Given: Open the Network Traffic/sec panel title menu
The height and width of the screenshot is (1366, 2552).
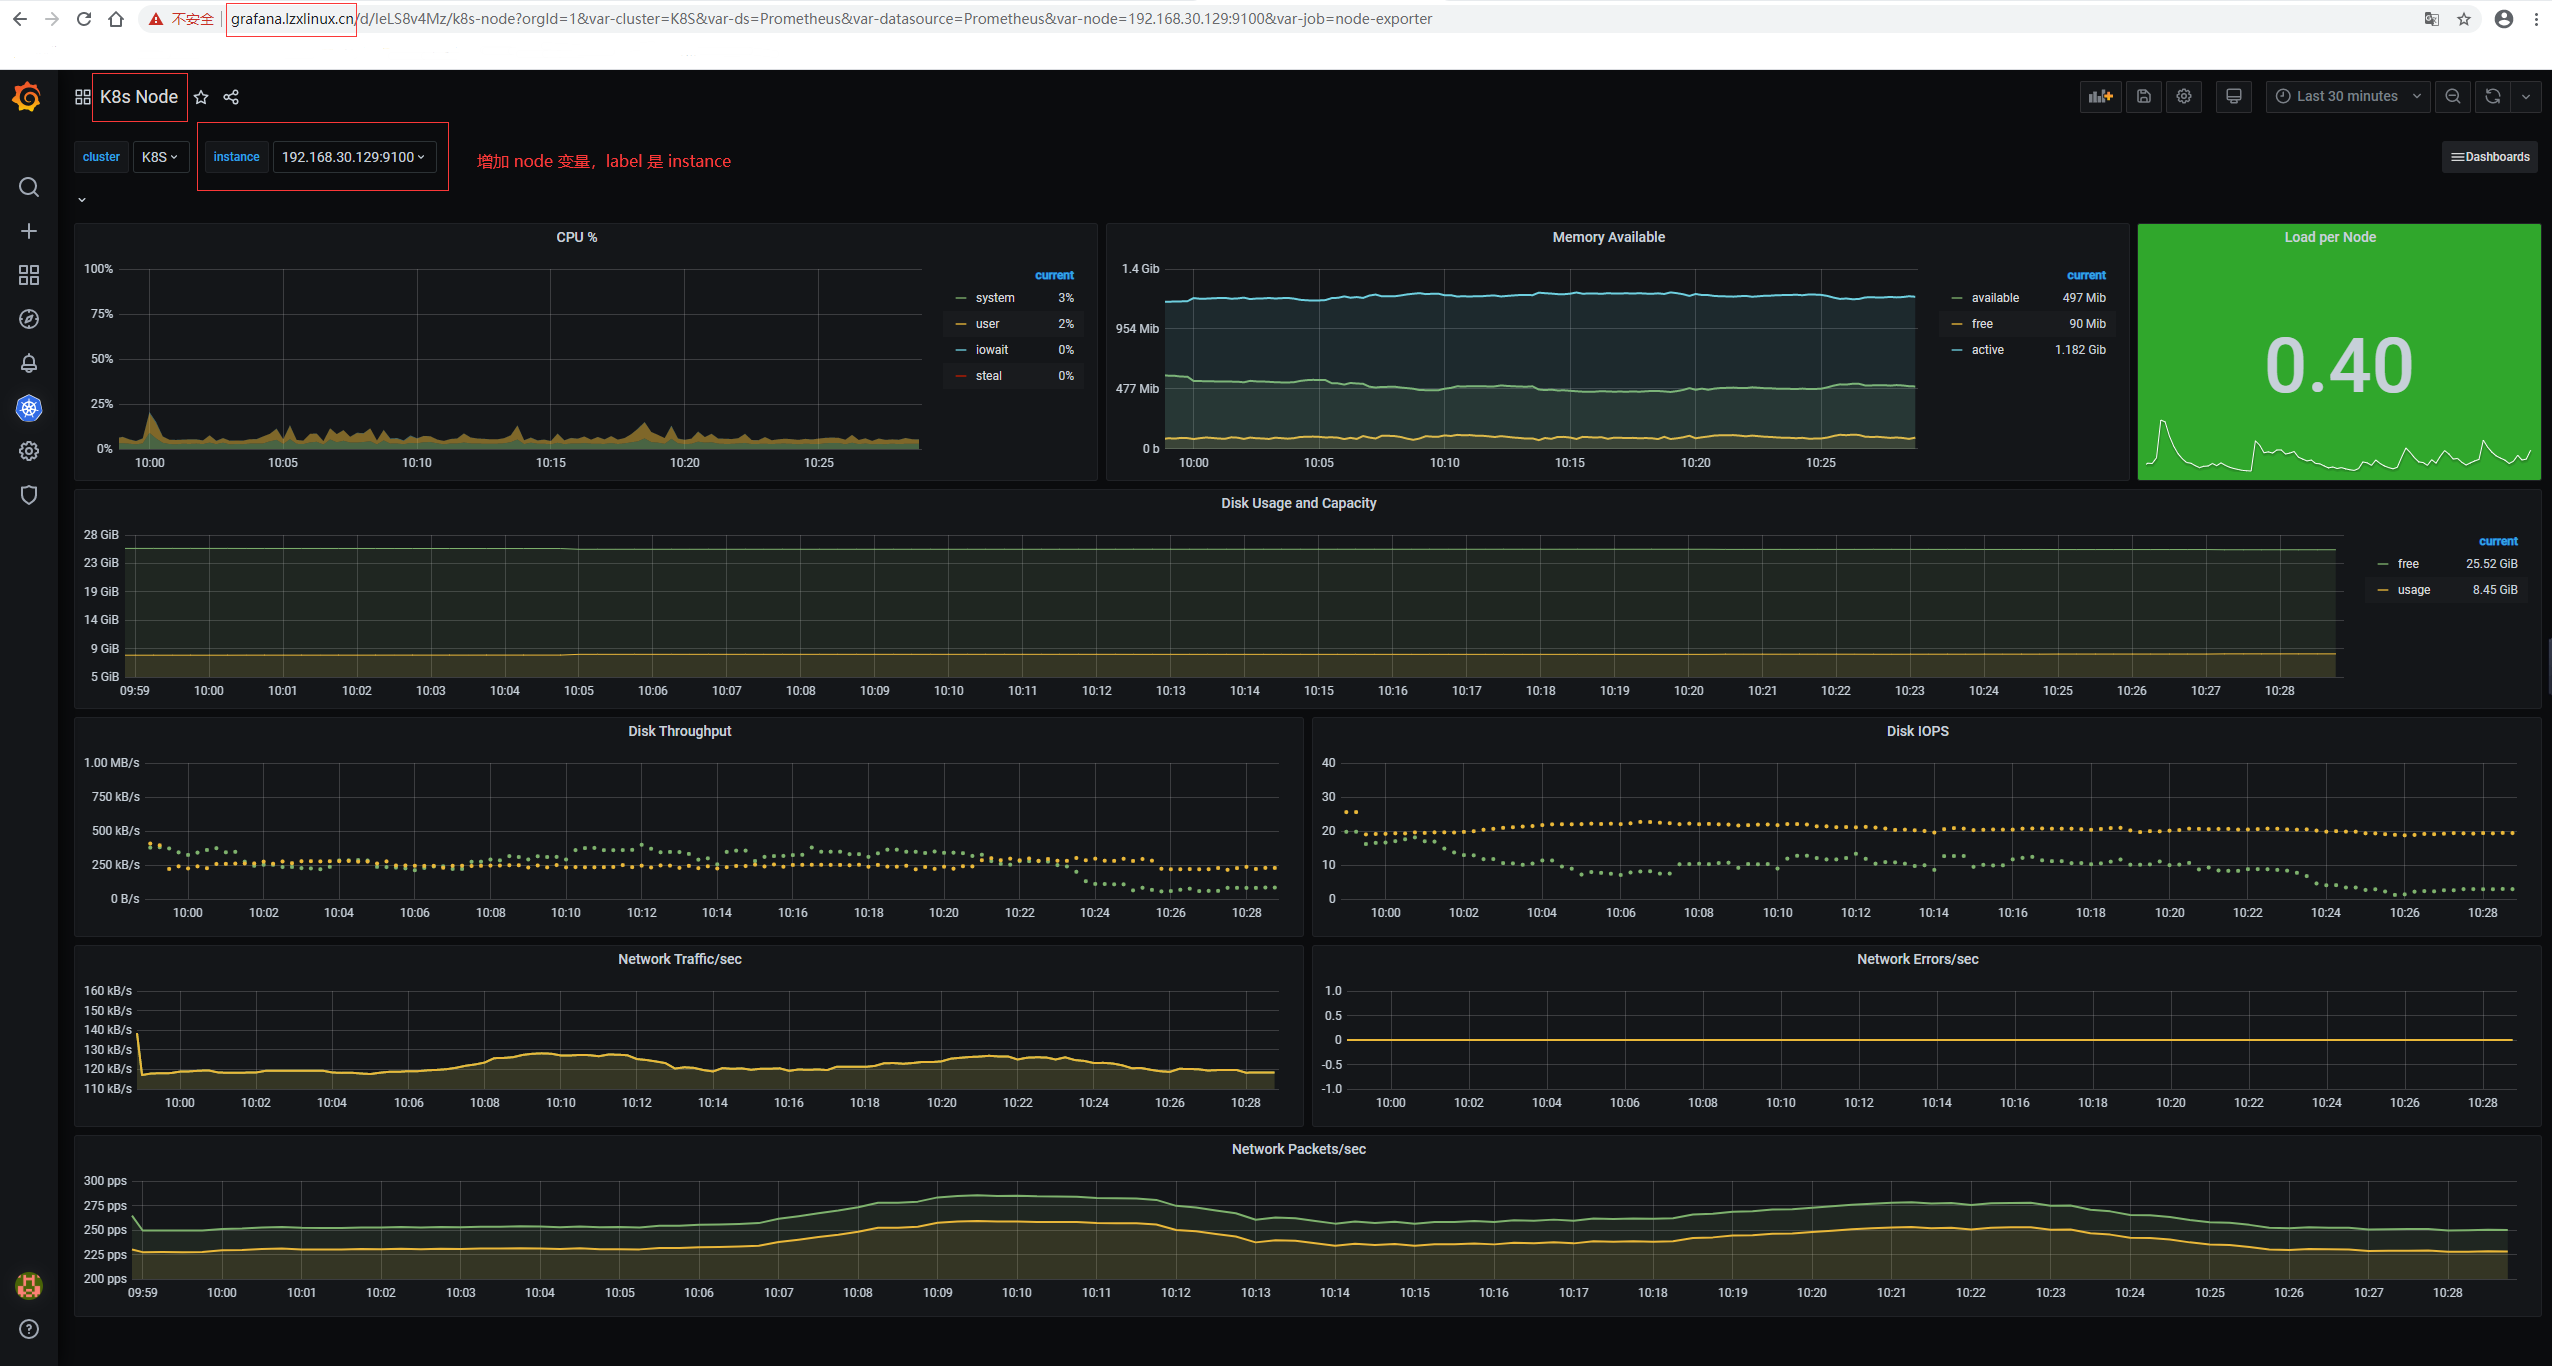Looking at the screenshot, I should [x=679, y=959].
